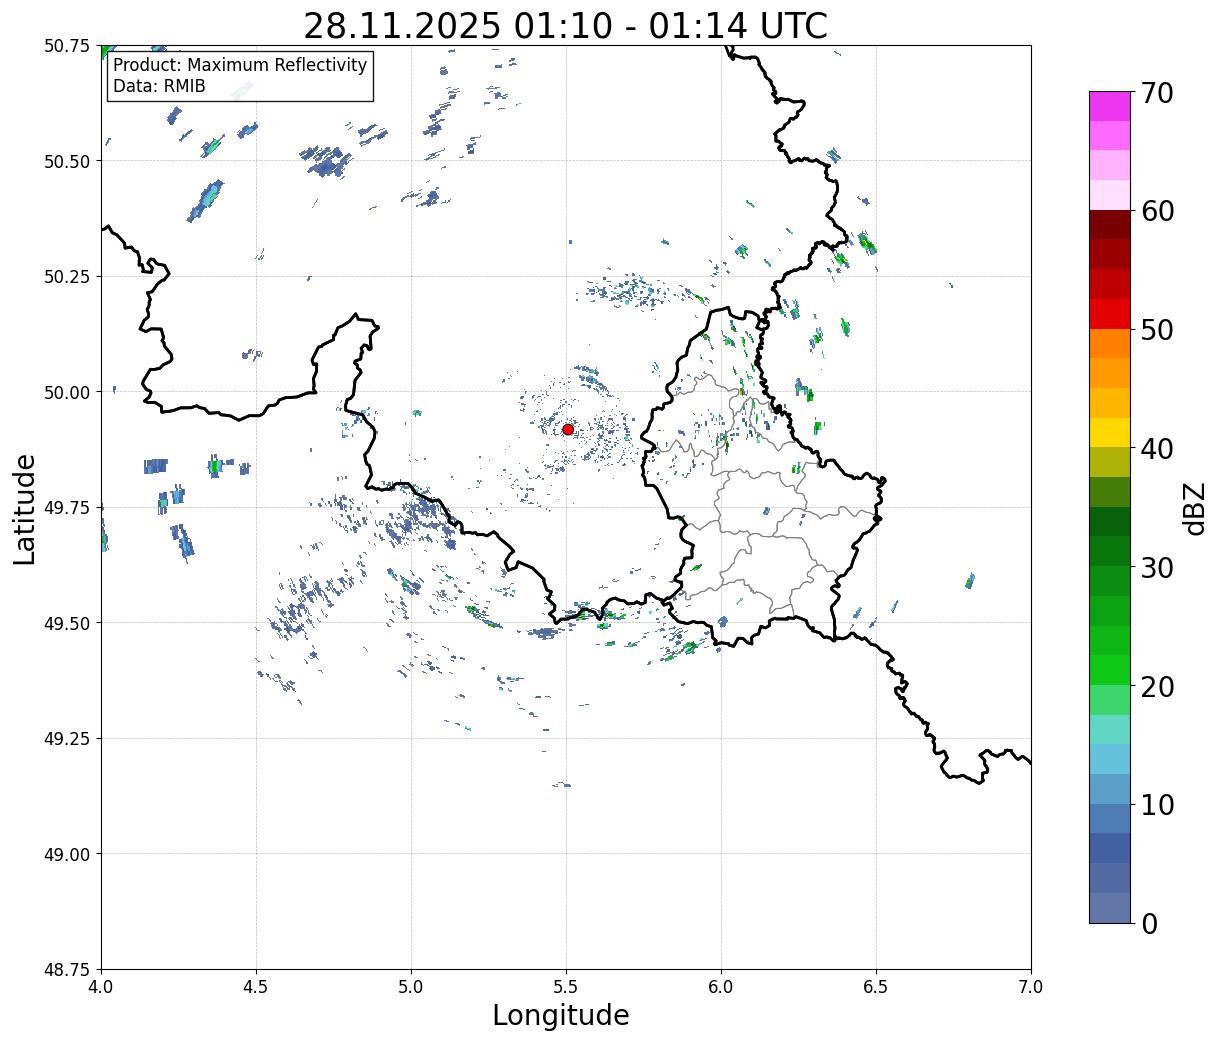Viewport: 1219px width, 1040px height.
Task: Click the colorbar tick label 60
Action: coord(1157,211)
